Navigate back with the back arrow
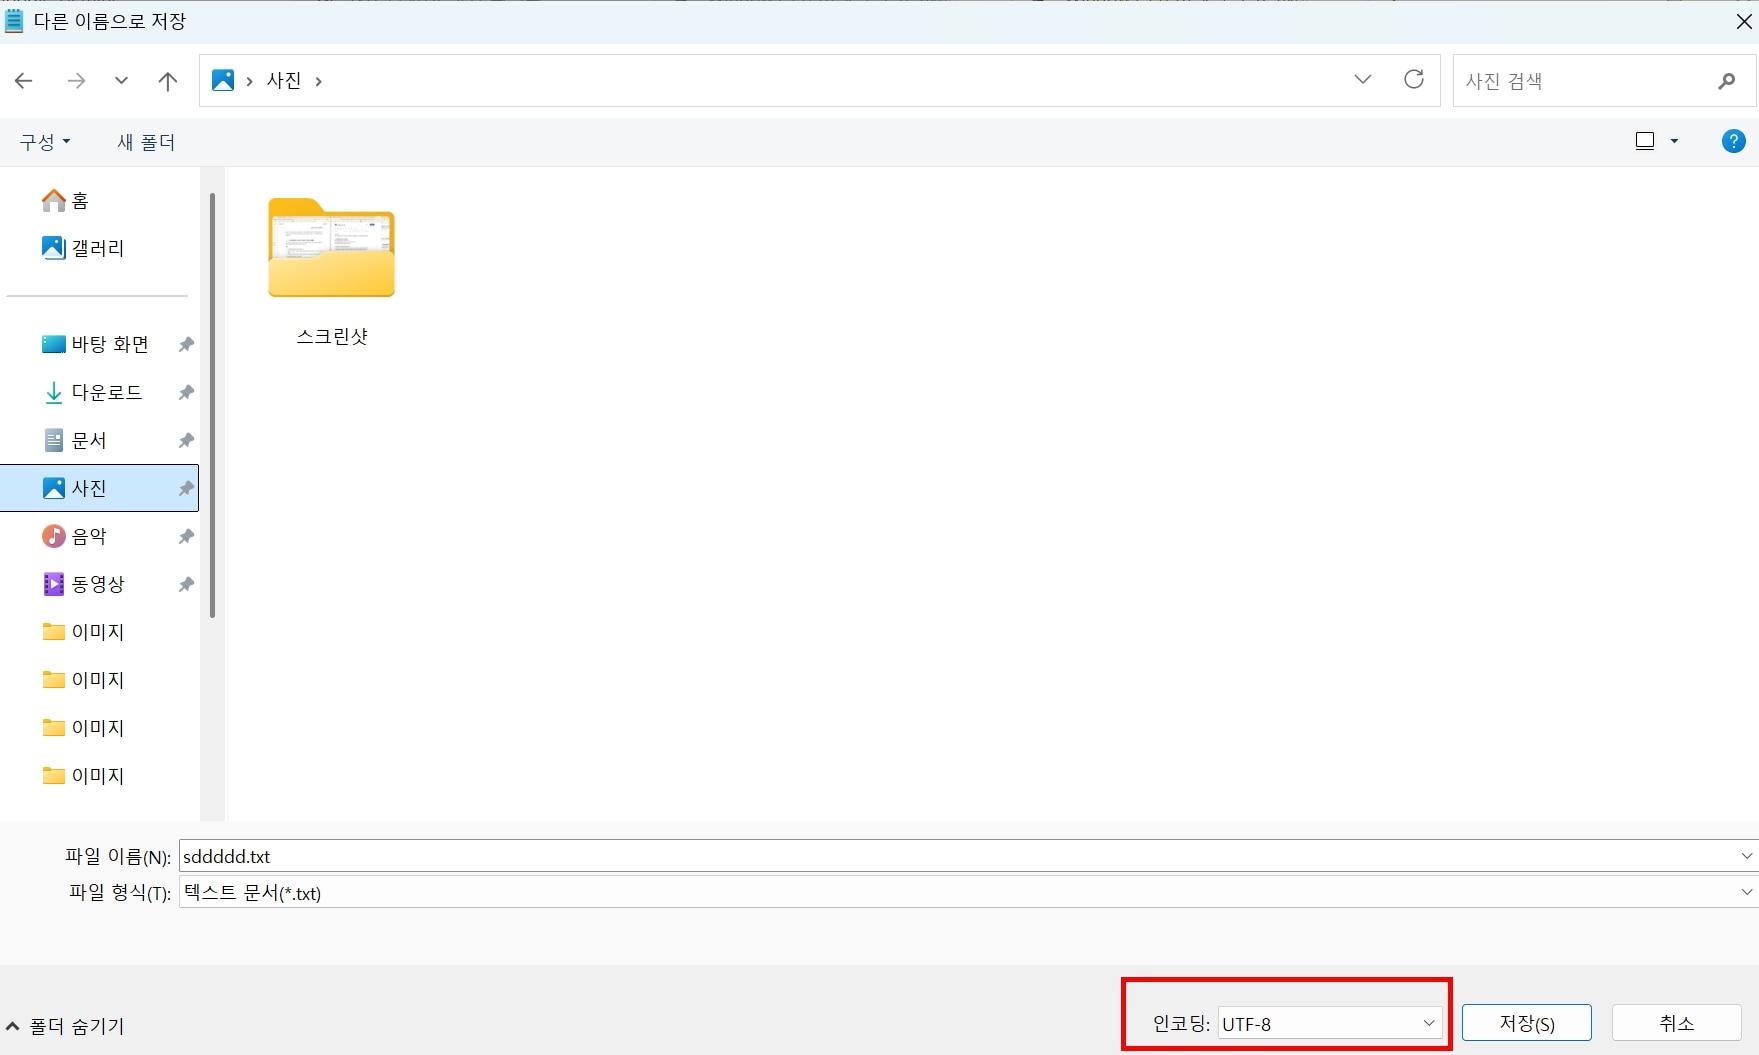This screenshot has width=1759, height=1055. tap(24, 81)
